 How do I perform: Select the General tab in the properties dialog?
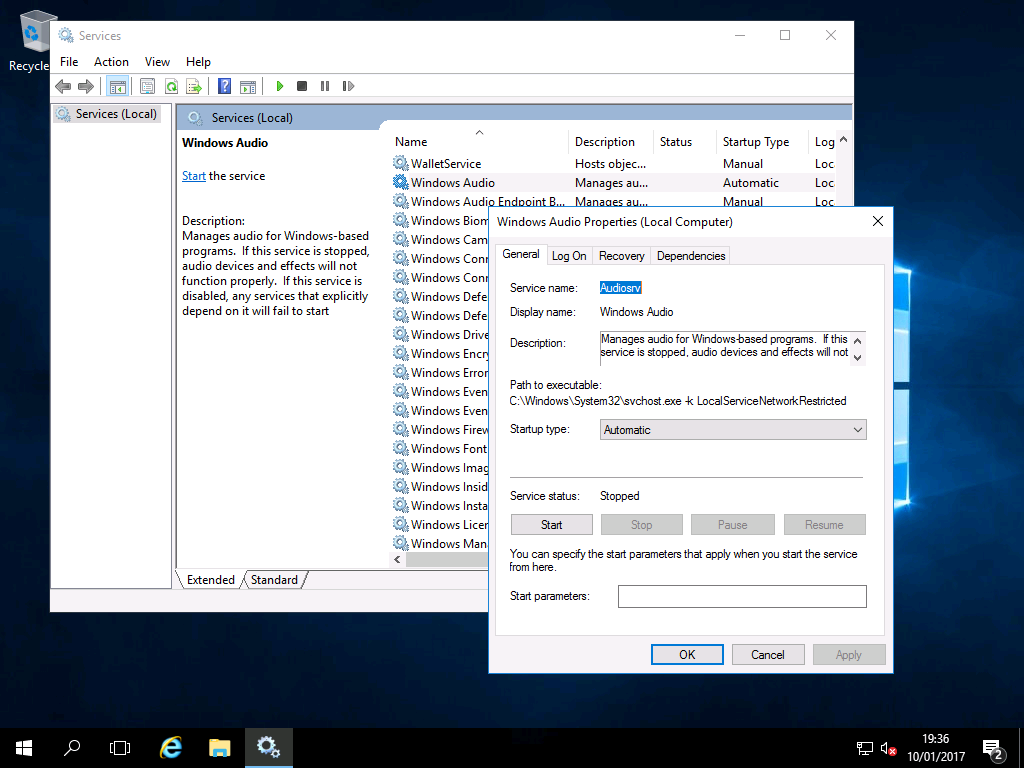(x=520, y=254)
